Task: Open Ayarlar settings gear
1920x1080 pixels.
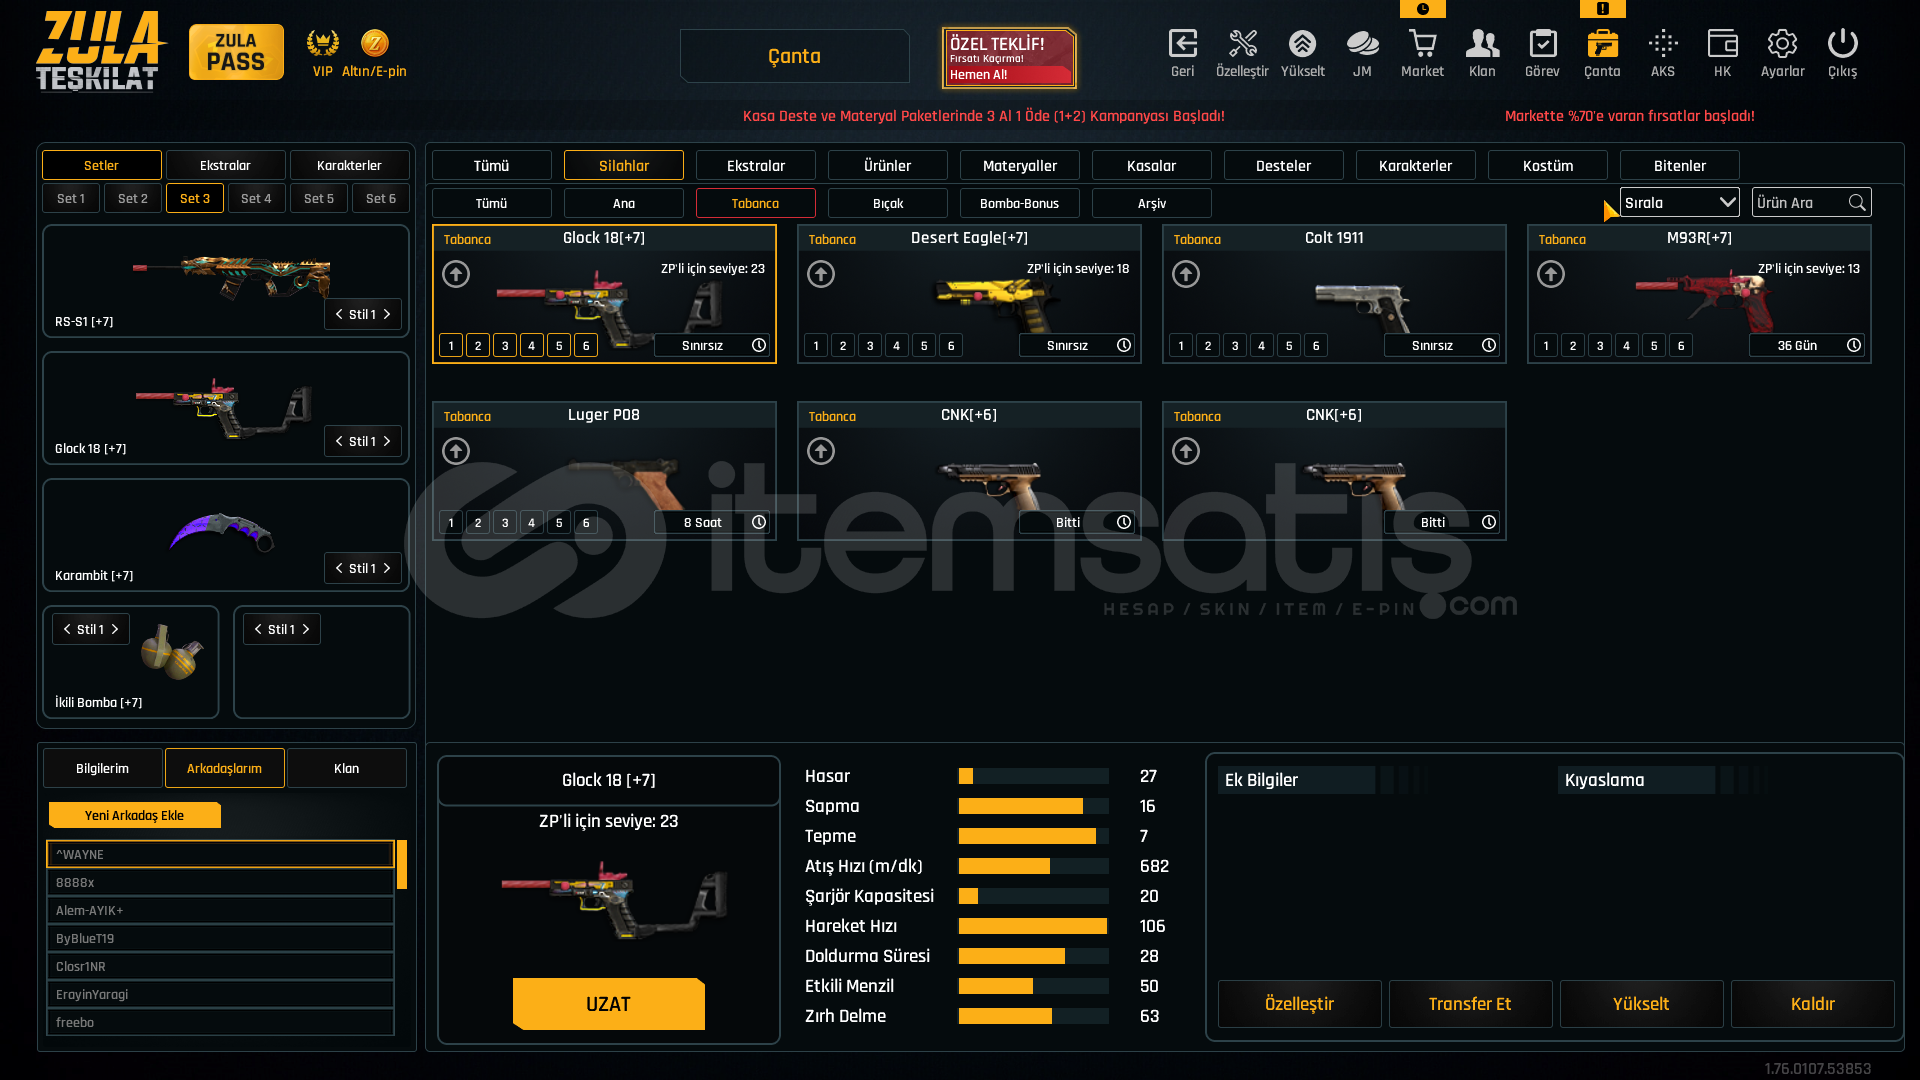Action: (x=1782, y=44)
